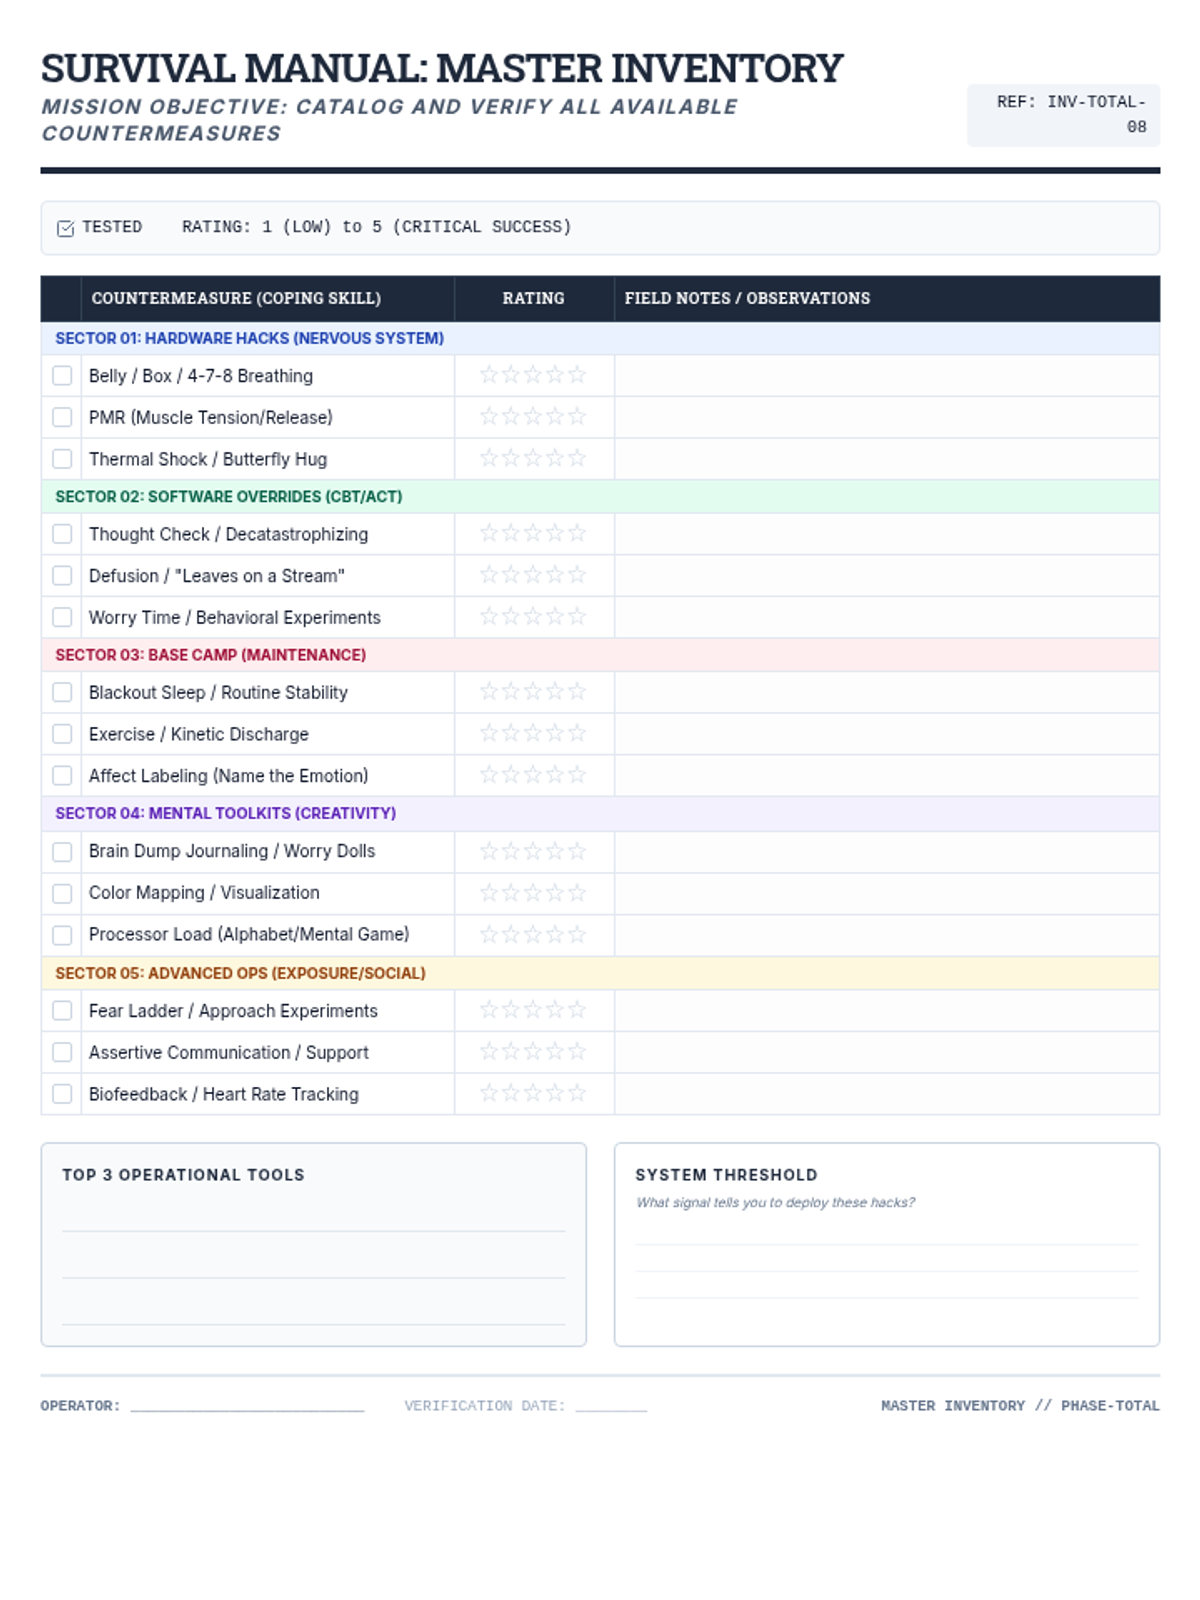Image resolution: width=1200 pixels, height=1600 pixels.
Task: Click the fifth star for Exercise / Kinetic Discharge
Action: tap(577, 734)
